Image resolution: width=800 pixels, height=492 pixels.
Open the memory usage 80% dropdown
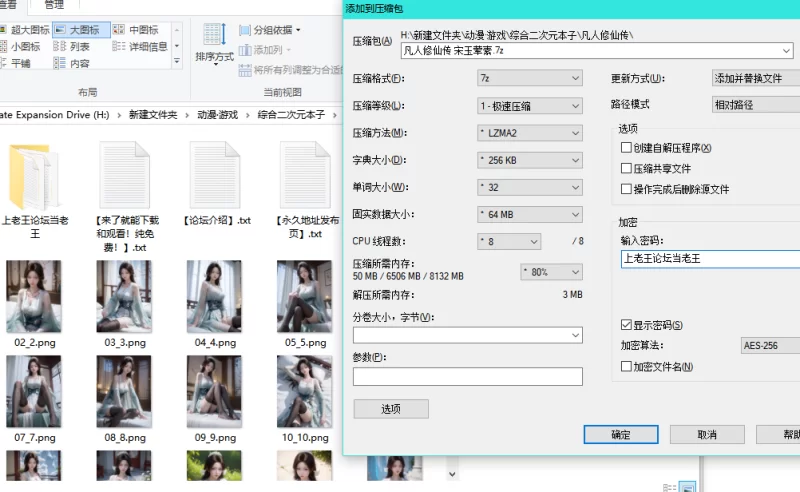tap(552, 272)
